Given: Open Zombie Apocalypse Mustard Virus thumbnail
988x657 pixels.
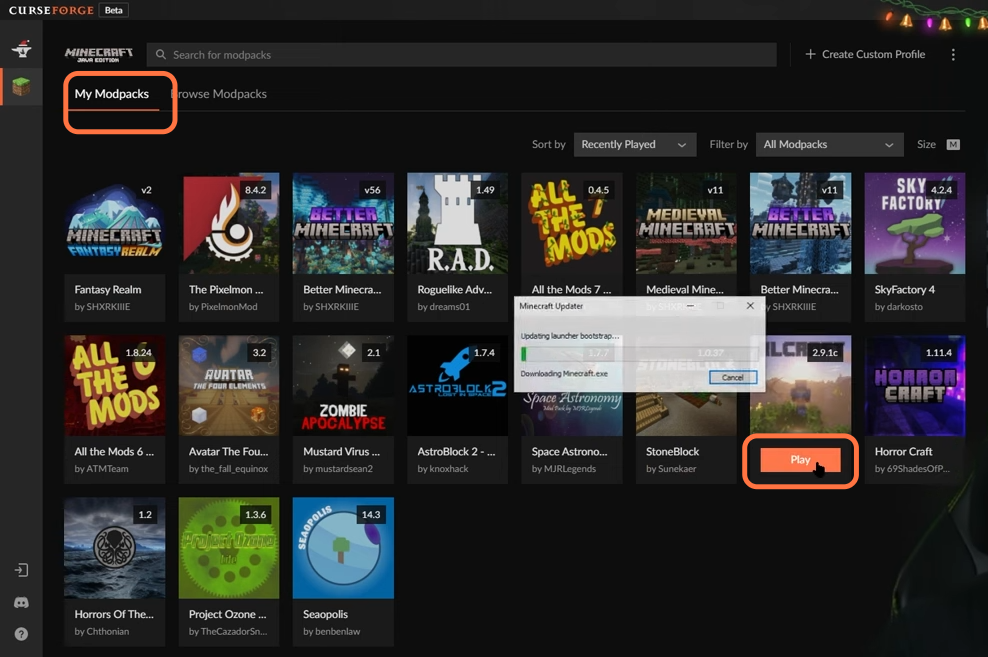Looking at the screenshot, I should [343, 386].
